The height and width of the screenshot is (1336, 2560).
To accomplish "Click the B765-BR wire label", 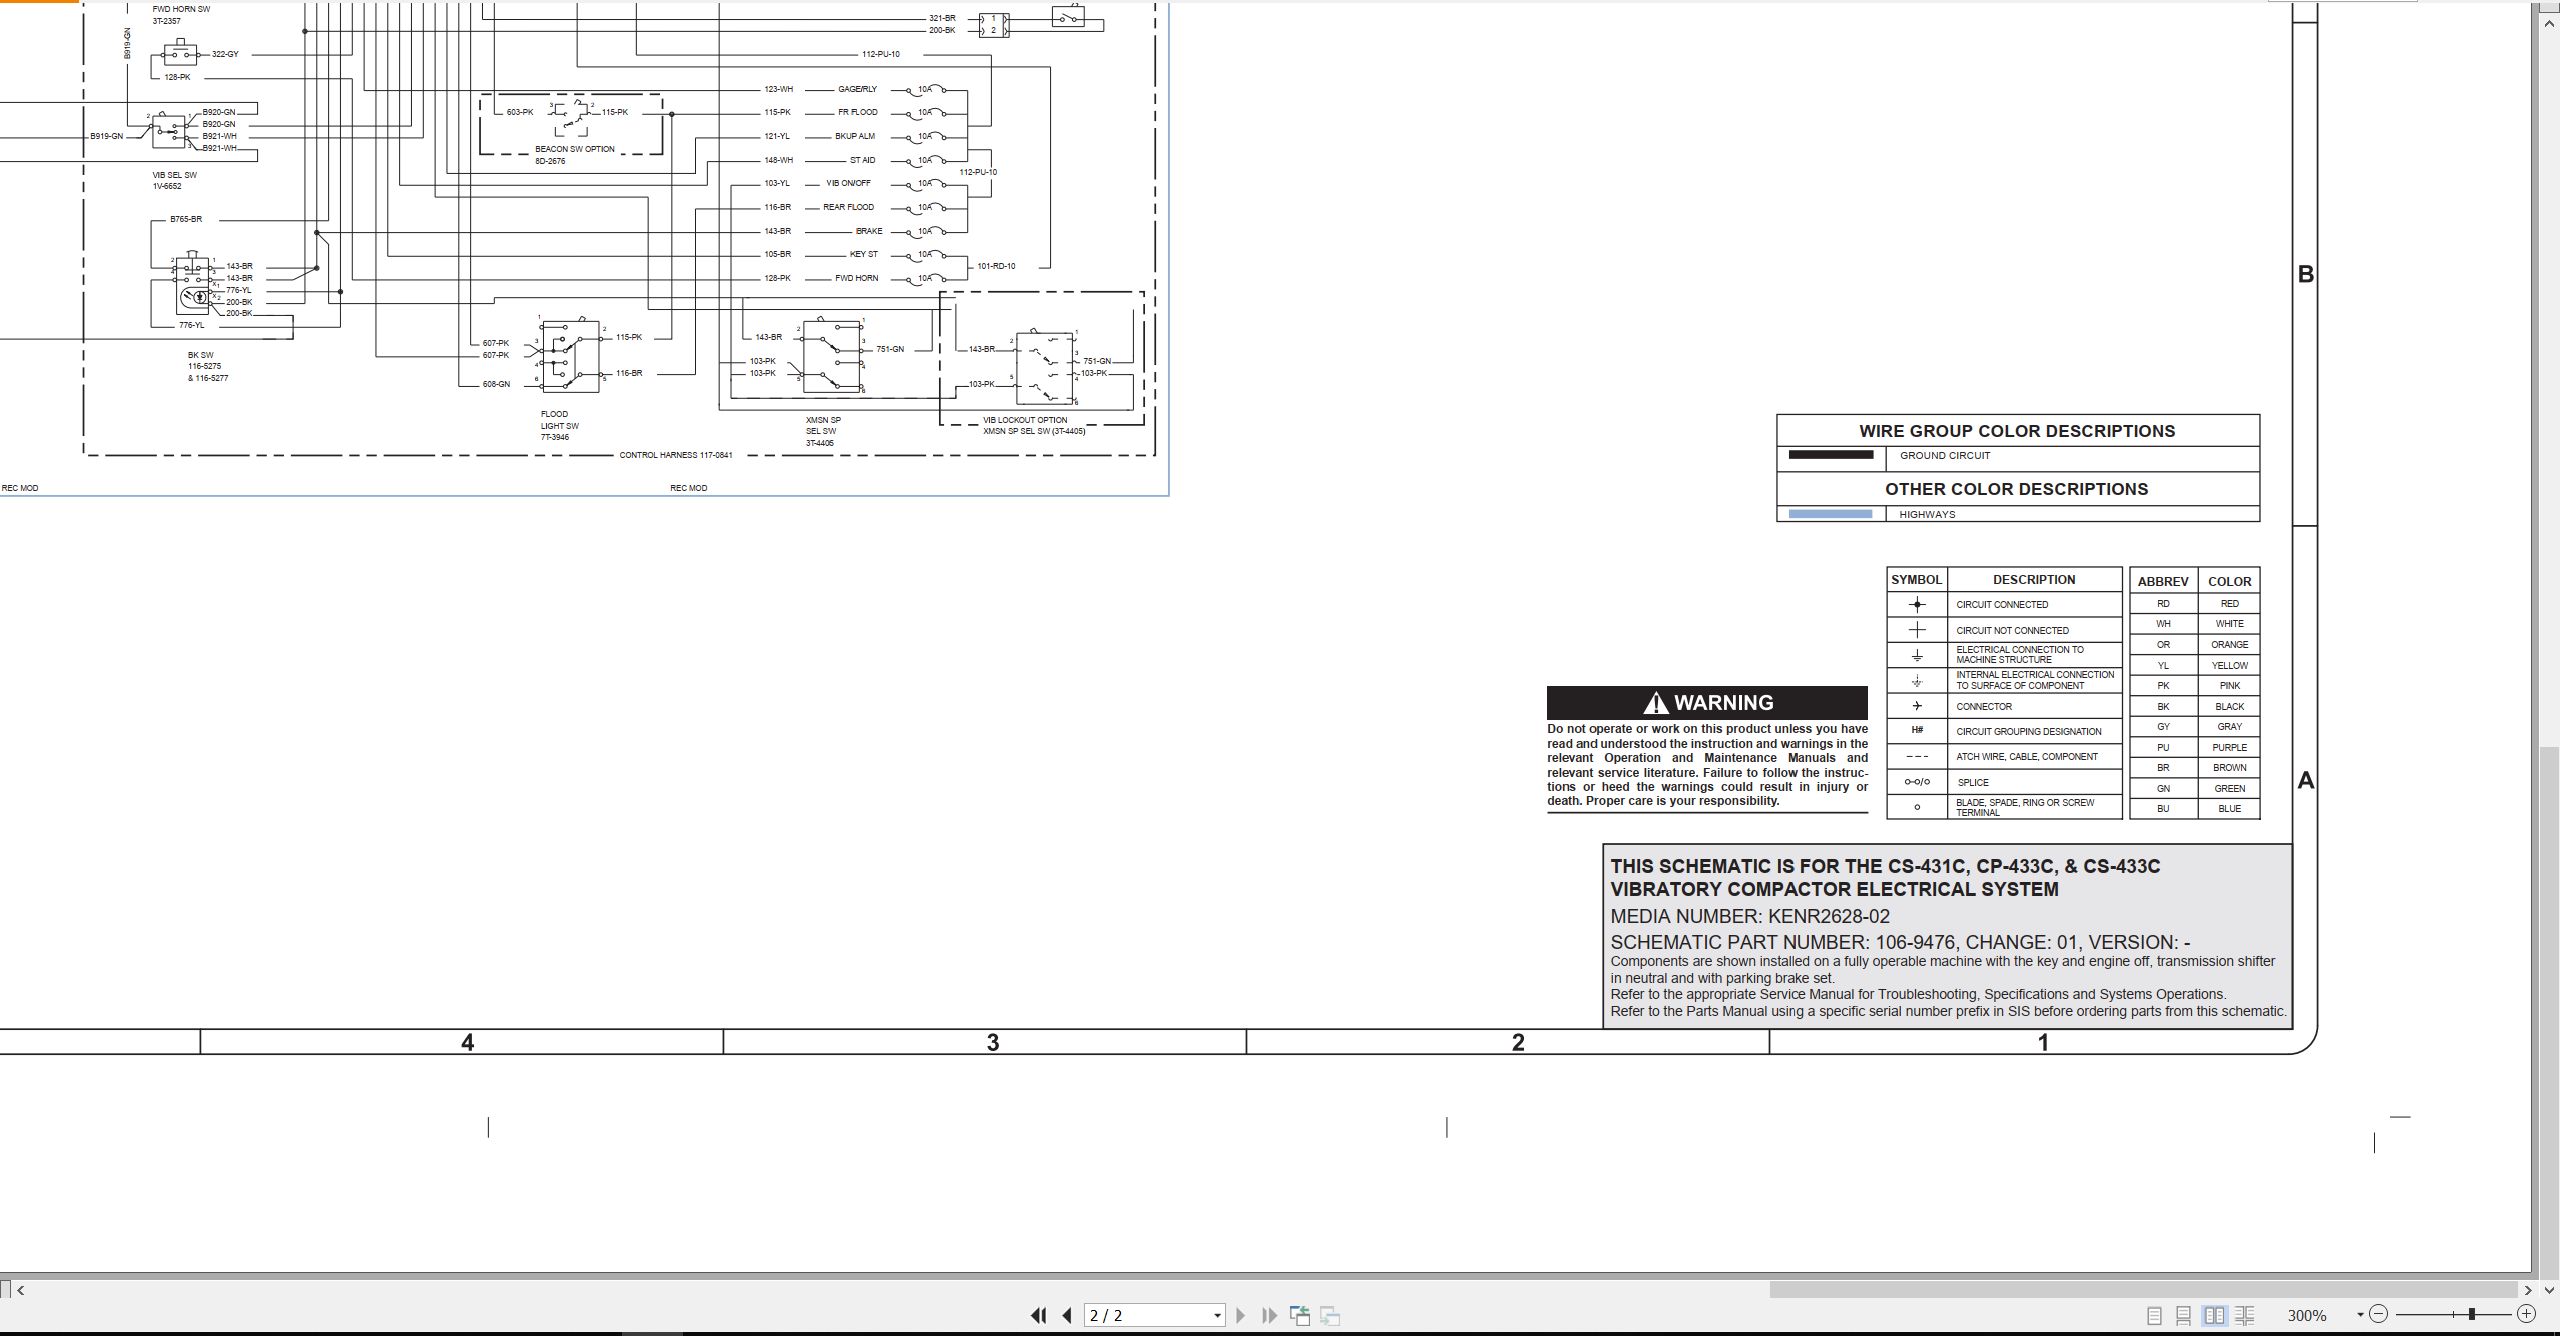I will pos(186,219).
